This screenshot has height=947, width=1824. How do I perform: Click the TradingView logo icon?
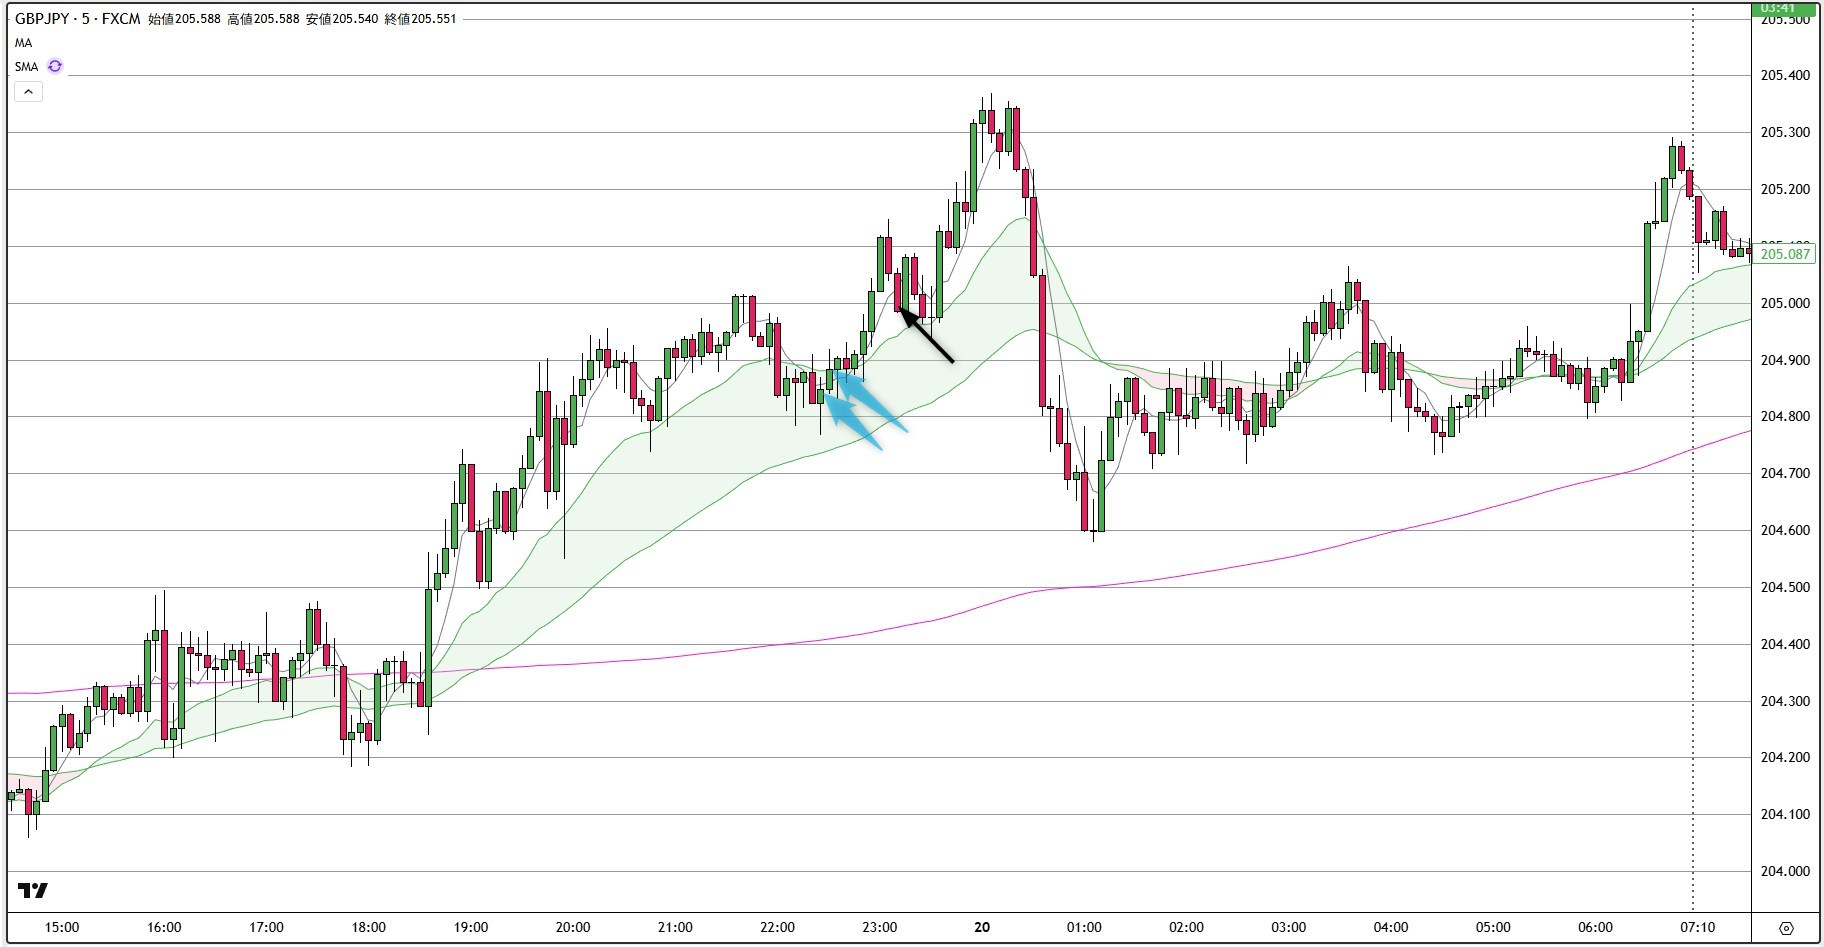click(33, 891)
